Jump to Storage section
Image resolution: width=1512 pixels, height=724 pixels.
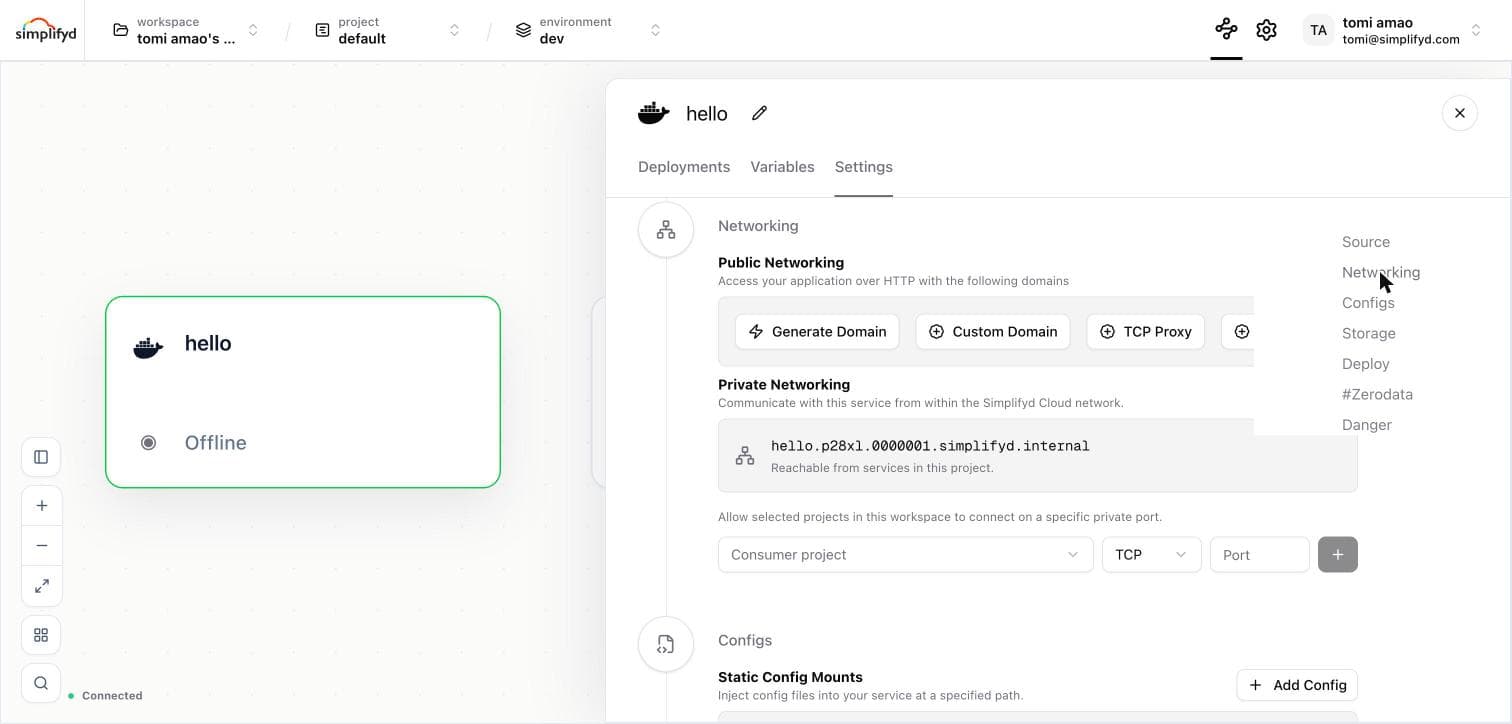tap(1369, 333)
